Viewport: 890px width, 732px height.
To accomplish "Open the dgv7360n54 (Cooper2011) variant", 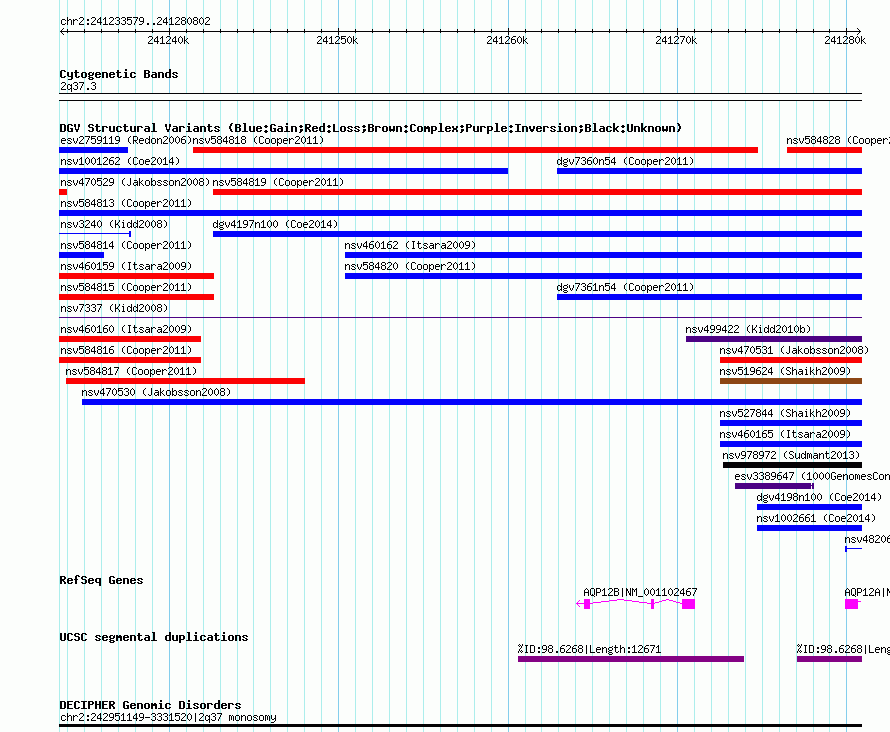I will click(x=710, y=171).
